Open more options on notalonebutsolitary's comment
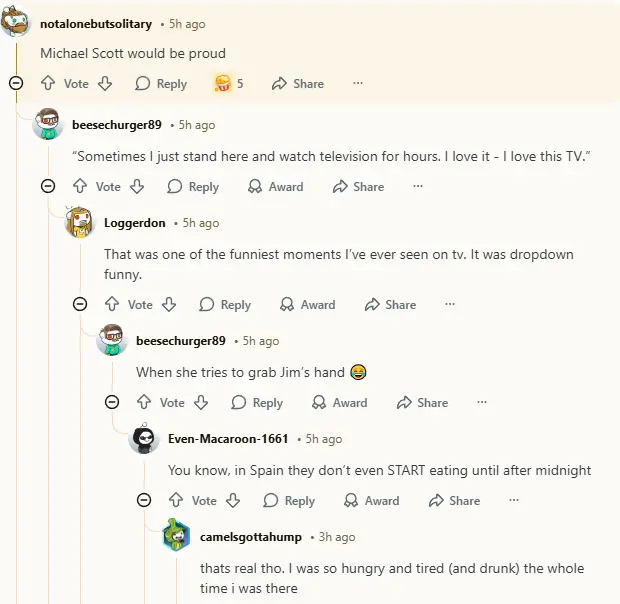The height and width of the screenshot is (604, 620). pyautogui.click(x=357, y=84)
